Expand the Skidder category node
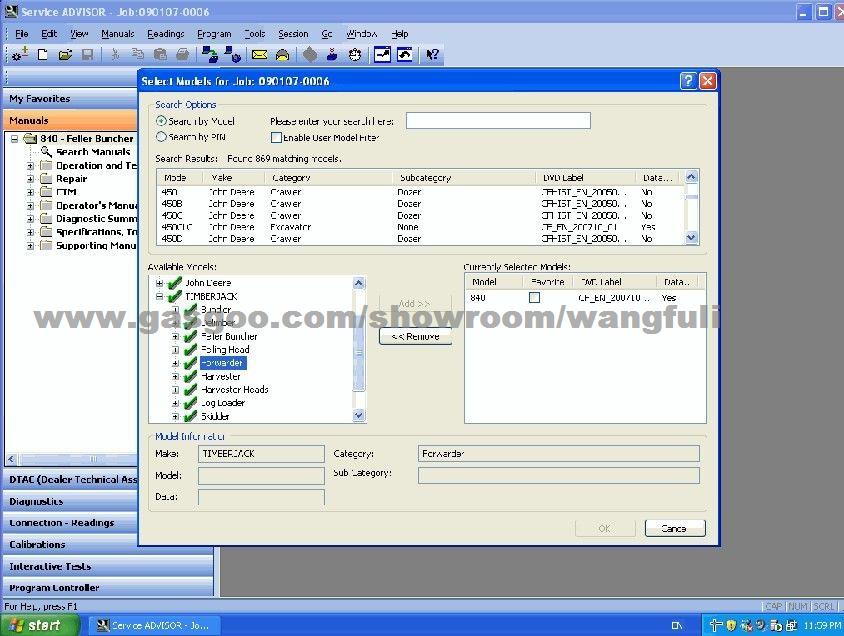This screenshot has height=636, width=844. pos(176,416)
